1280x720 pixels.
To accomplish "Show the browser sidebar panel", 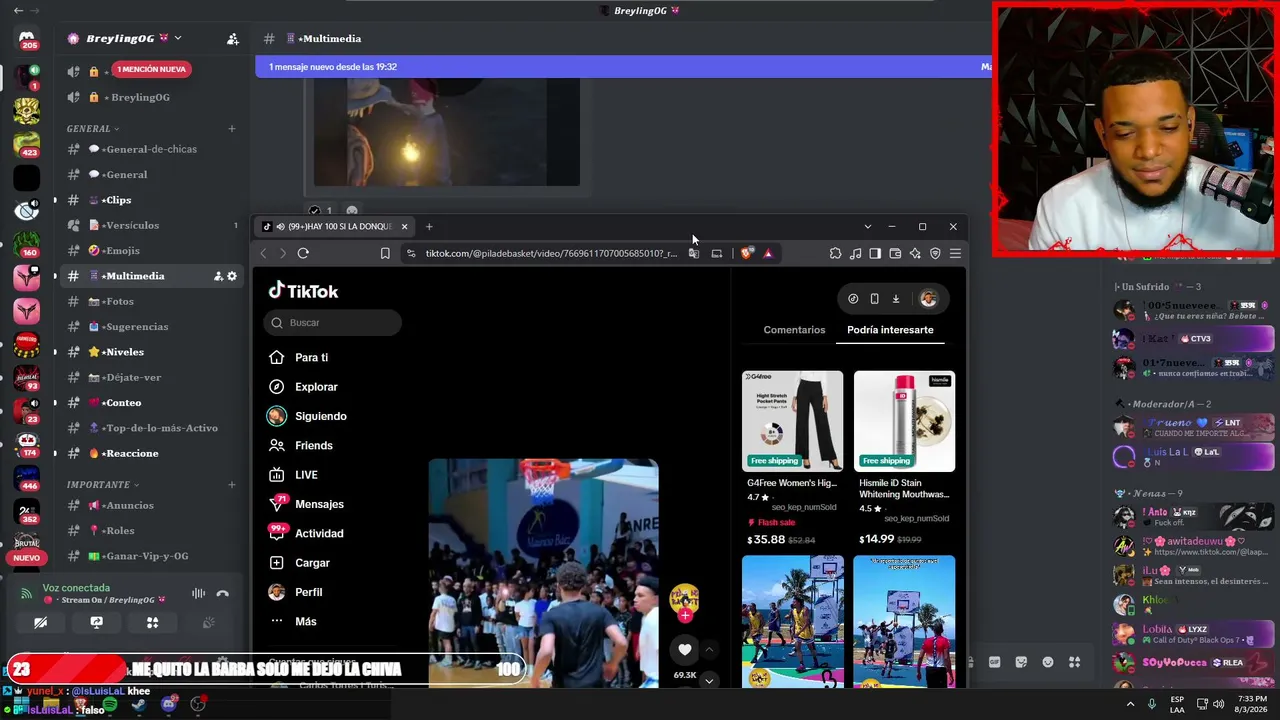I will tap(875, 253).
